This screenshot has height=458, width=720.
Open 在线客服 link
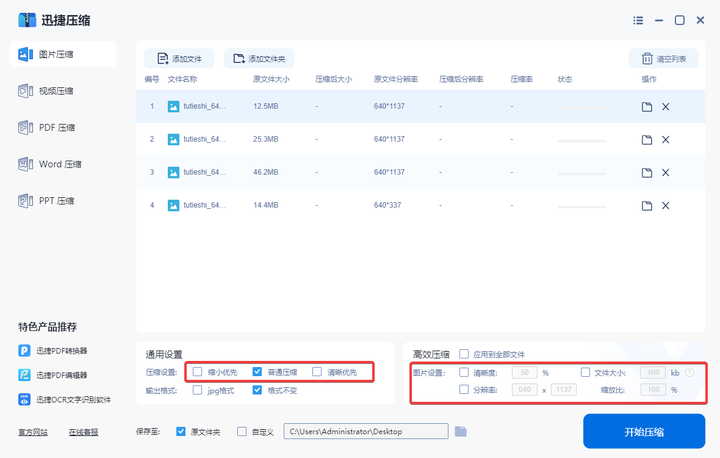click(x=84, y=432)
